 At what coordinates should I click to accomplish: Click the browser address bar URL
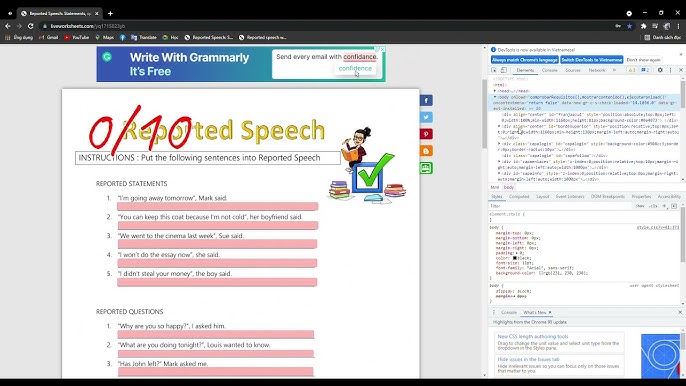[x=88, y=26]
